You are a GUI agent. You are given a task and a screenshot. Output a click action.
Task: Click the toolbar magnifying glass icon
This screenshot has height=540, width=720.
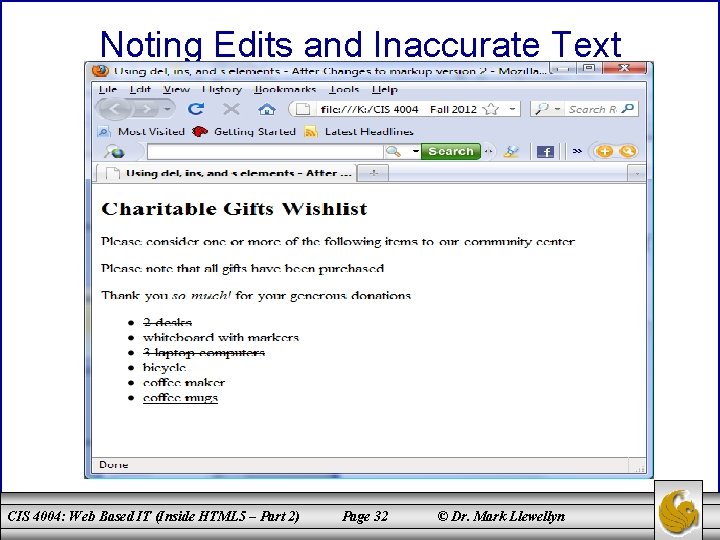pyautogui.click(x=393, y=152)
